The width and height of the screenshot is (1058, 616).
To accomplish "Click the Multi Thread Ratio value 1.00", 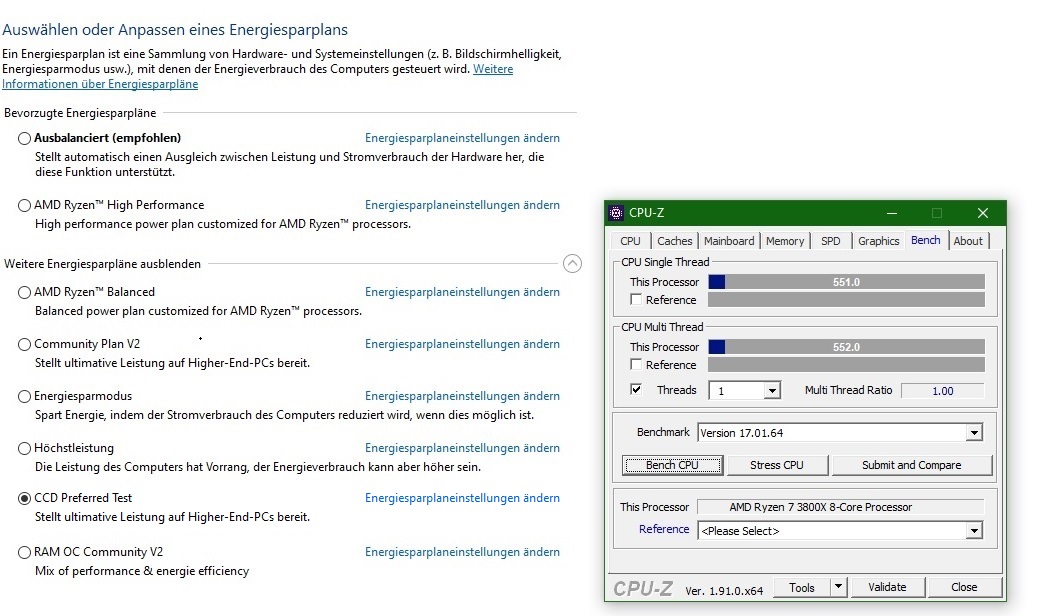I will (x=943, y=391).
